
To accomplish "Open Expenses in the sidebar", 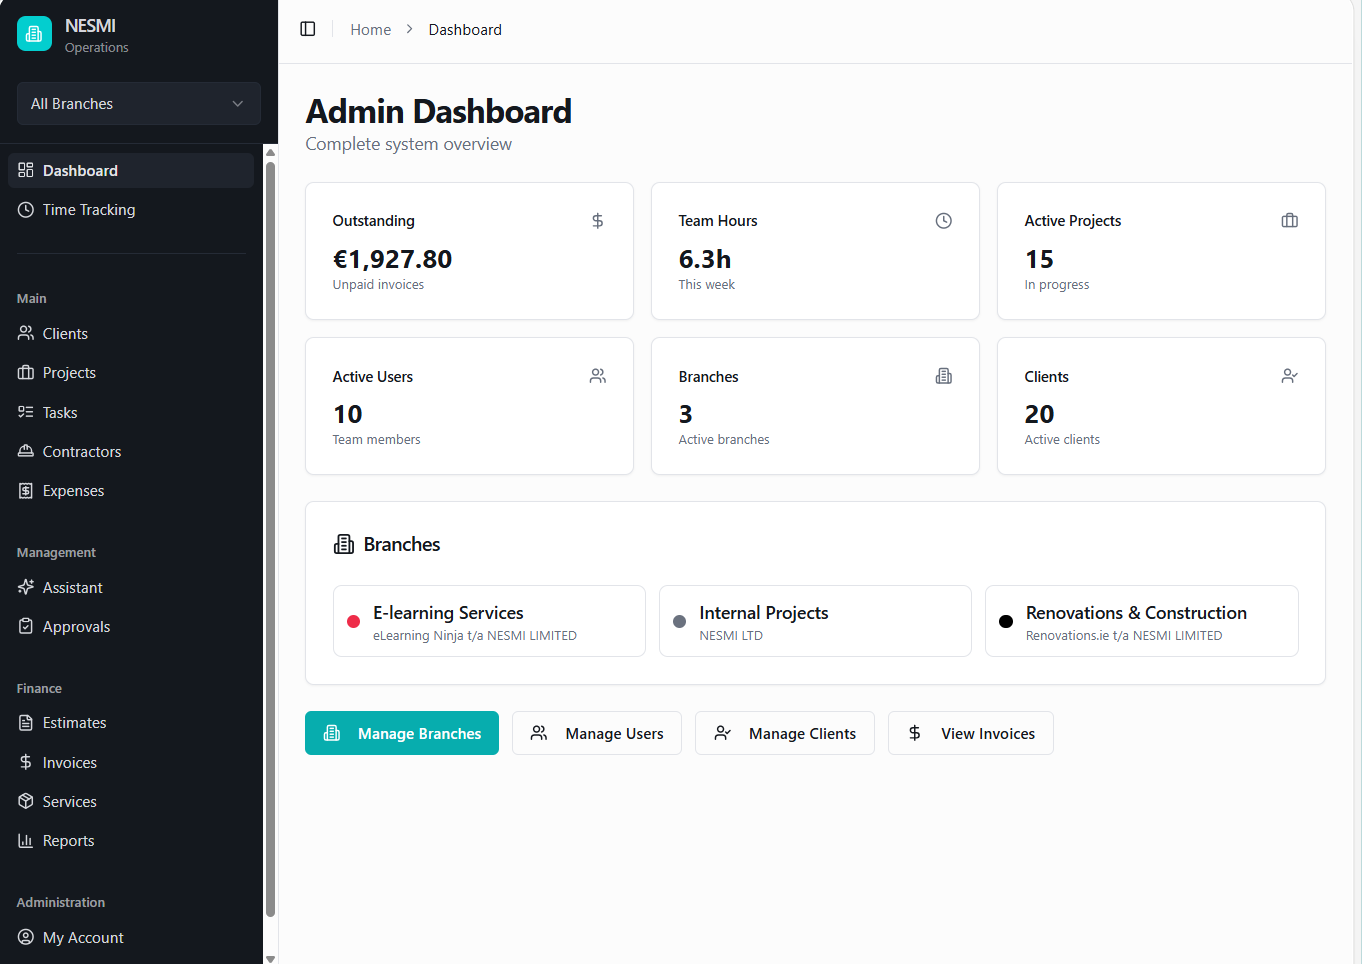I will 131,491.
